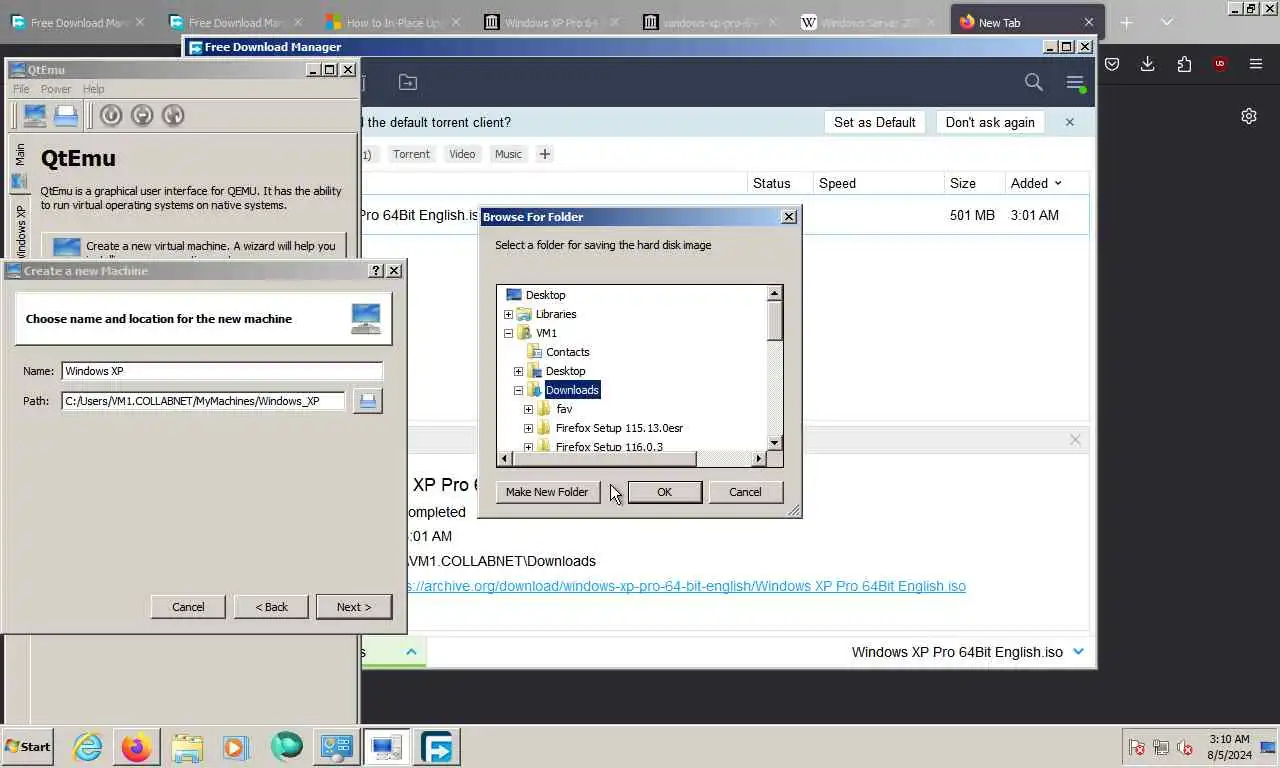1280x768 pixels.
Task: Click the Free Download Manager taskbar icon
Action: pyautogui.click(x=437, y=747)
